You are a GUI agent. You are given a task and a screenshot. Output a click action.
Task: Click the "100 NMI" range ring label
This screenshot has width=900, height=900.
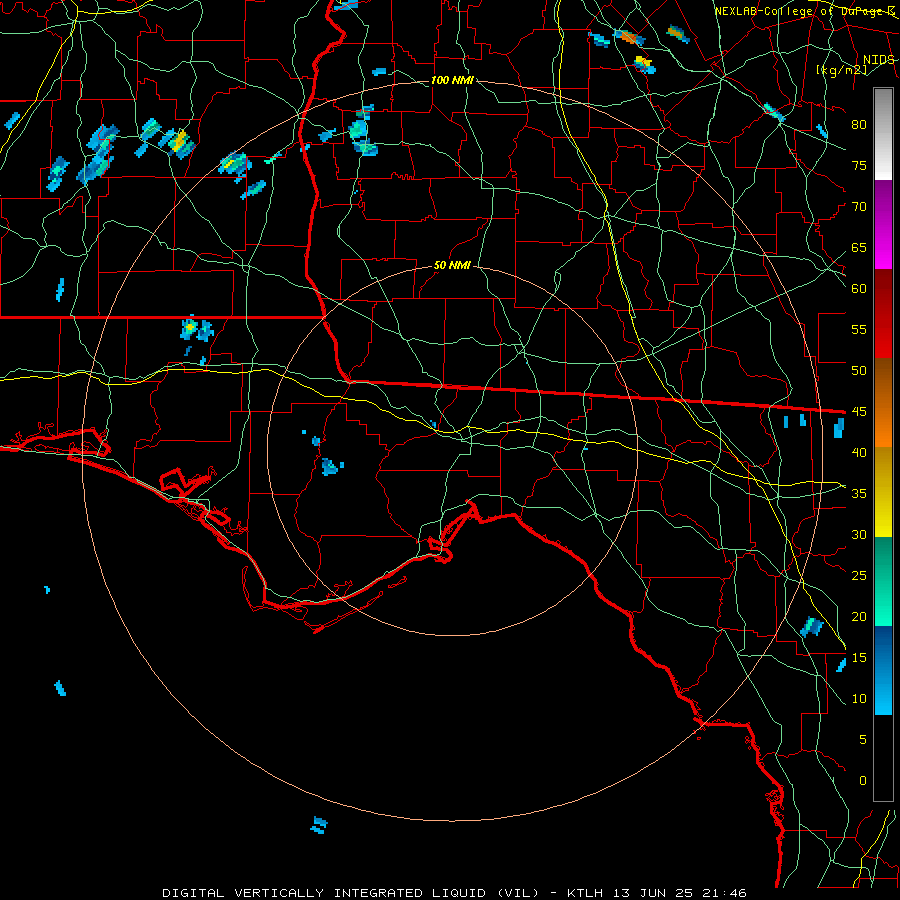[x=452, y=80]
